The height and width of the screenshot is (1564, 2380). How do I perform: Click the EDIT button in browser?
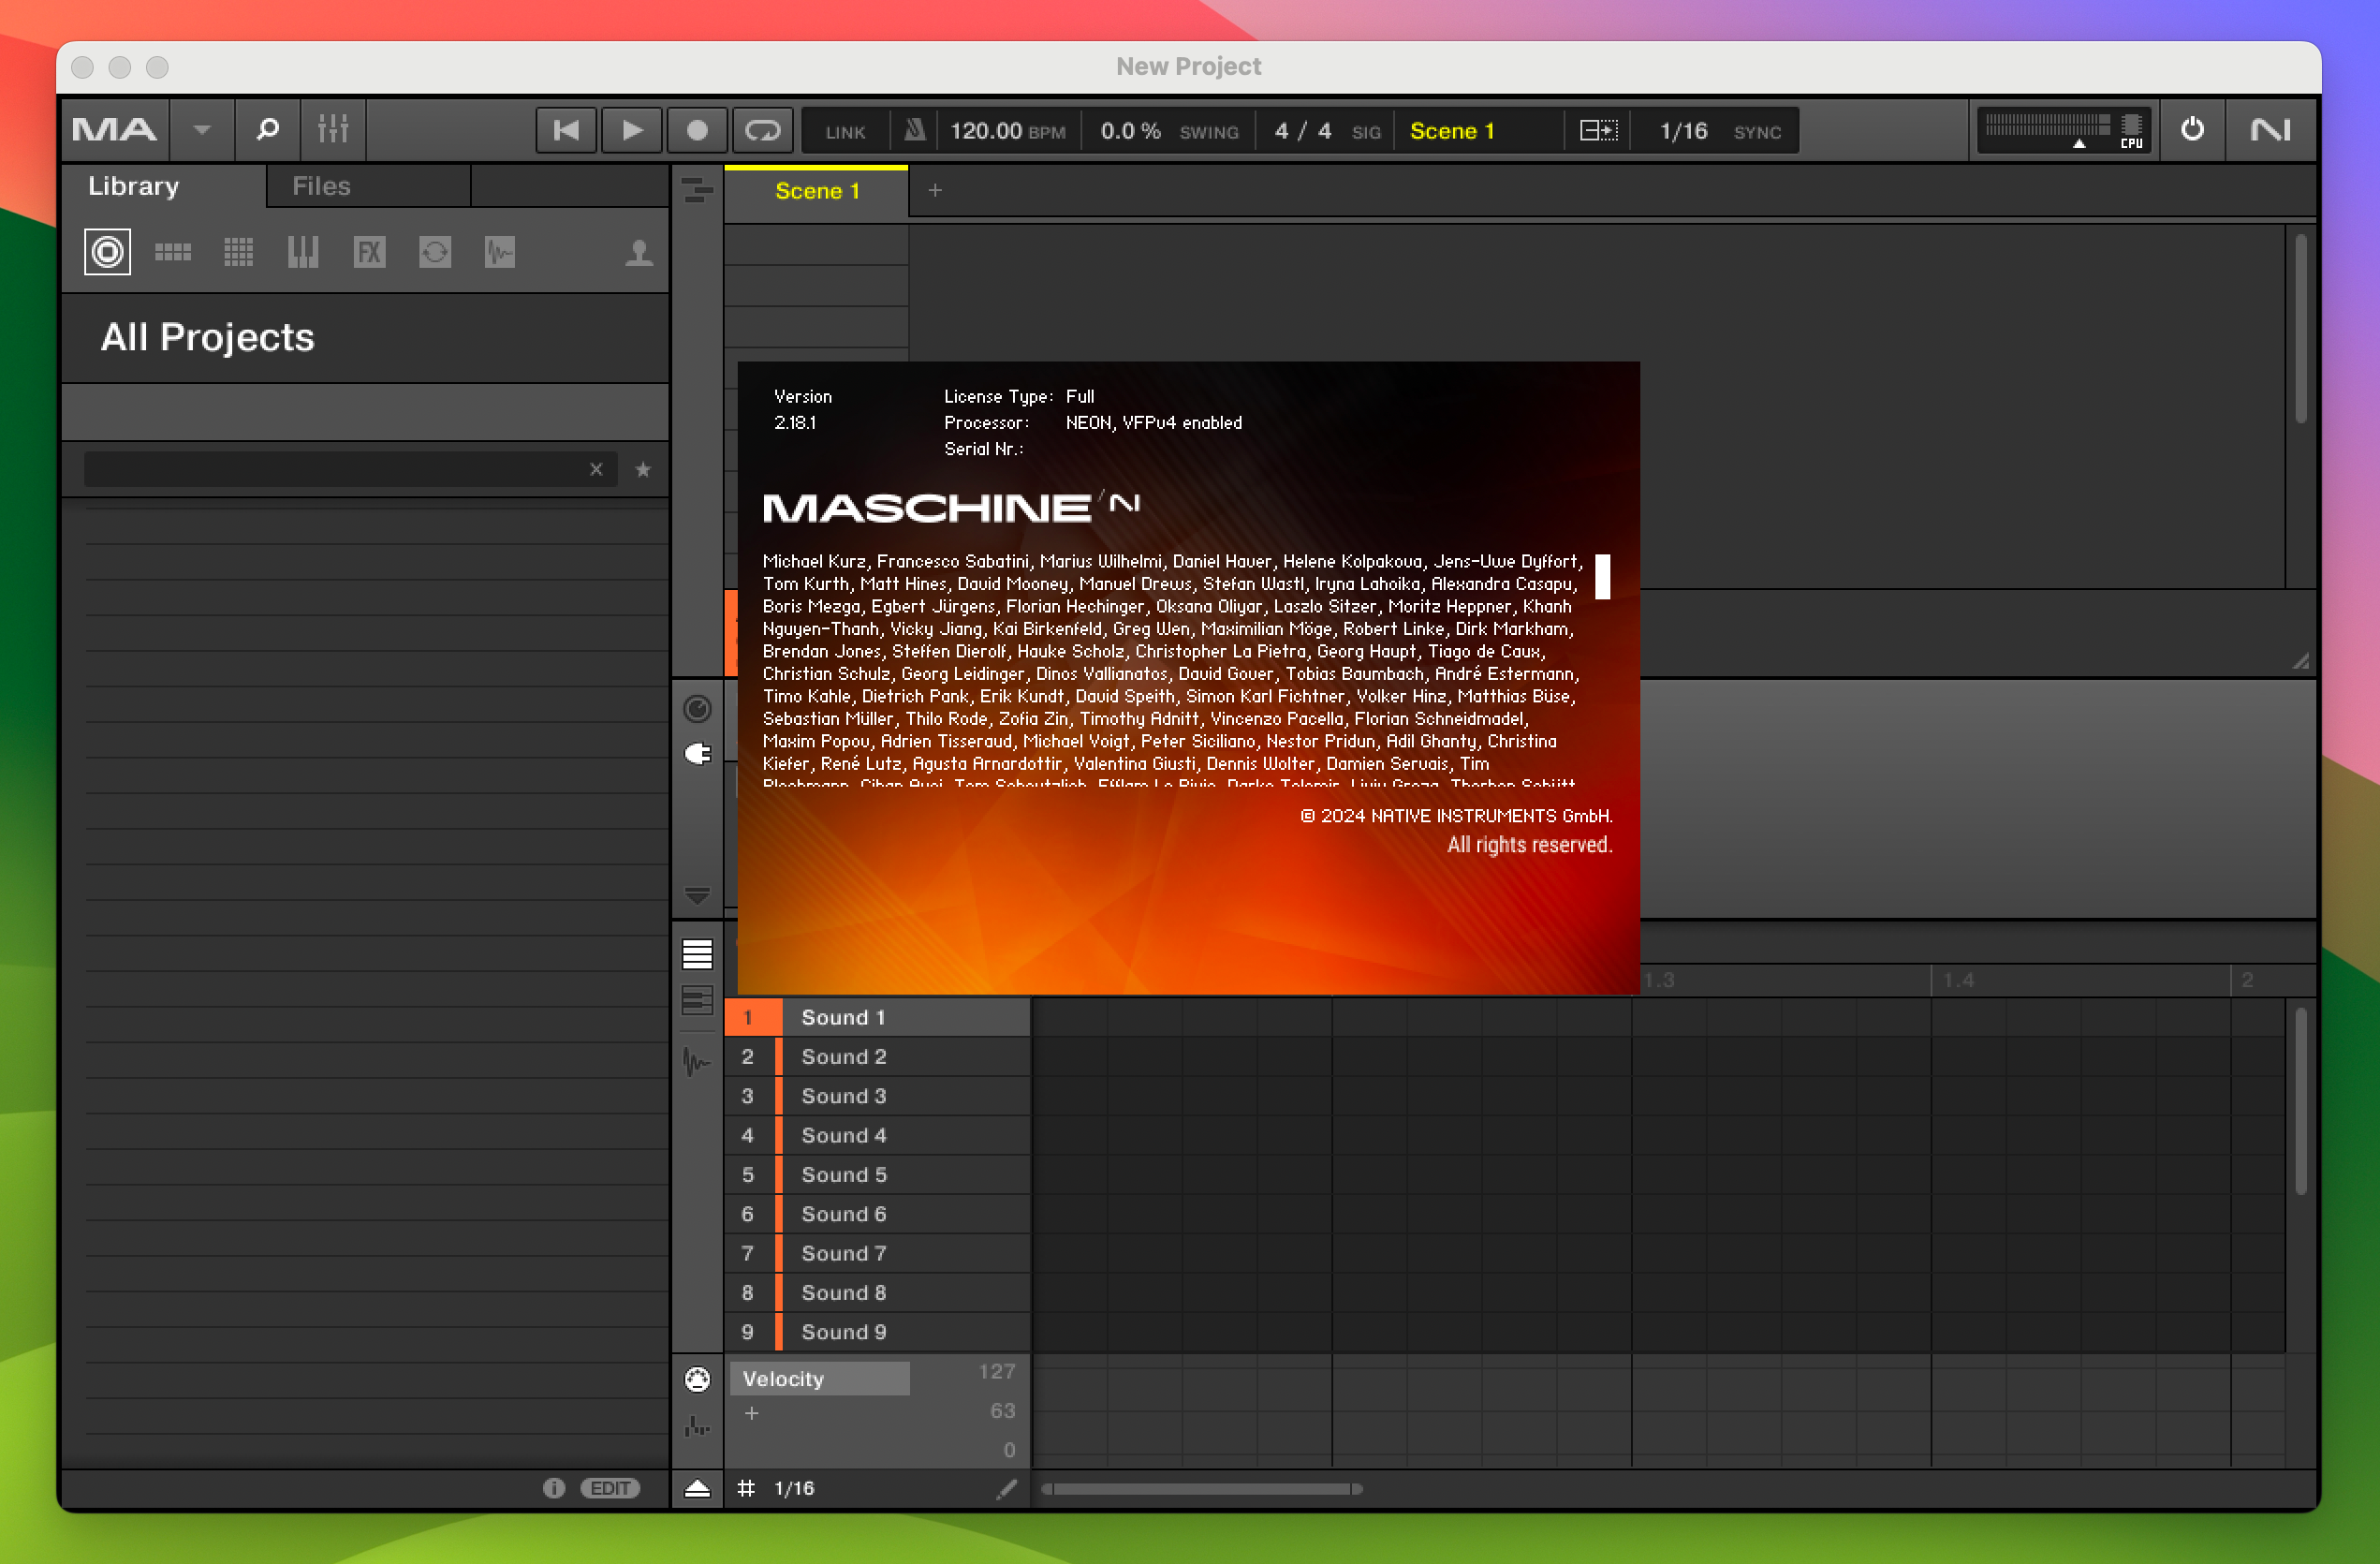tap(610, 1488)
